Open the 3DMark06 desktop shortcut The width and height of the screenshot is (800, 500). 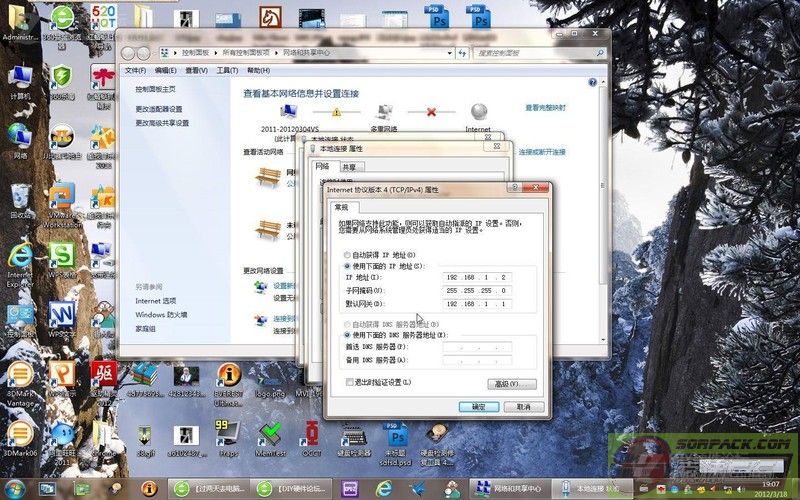tap(20, 439)
